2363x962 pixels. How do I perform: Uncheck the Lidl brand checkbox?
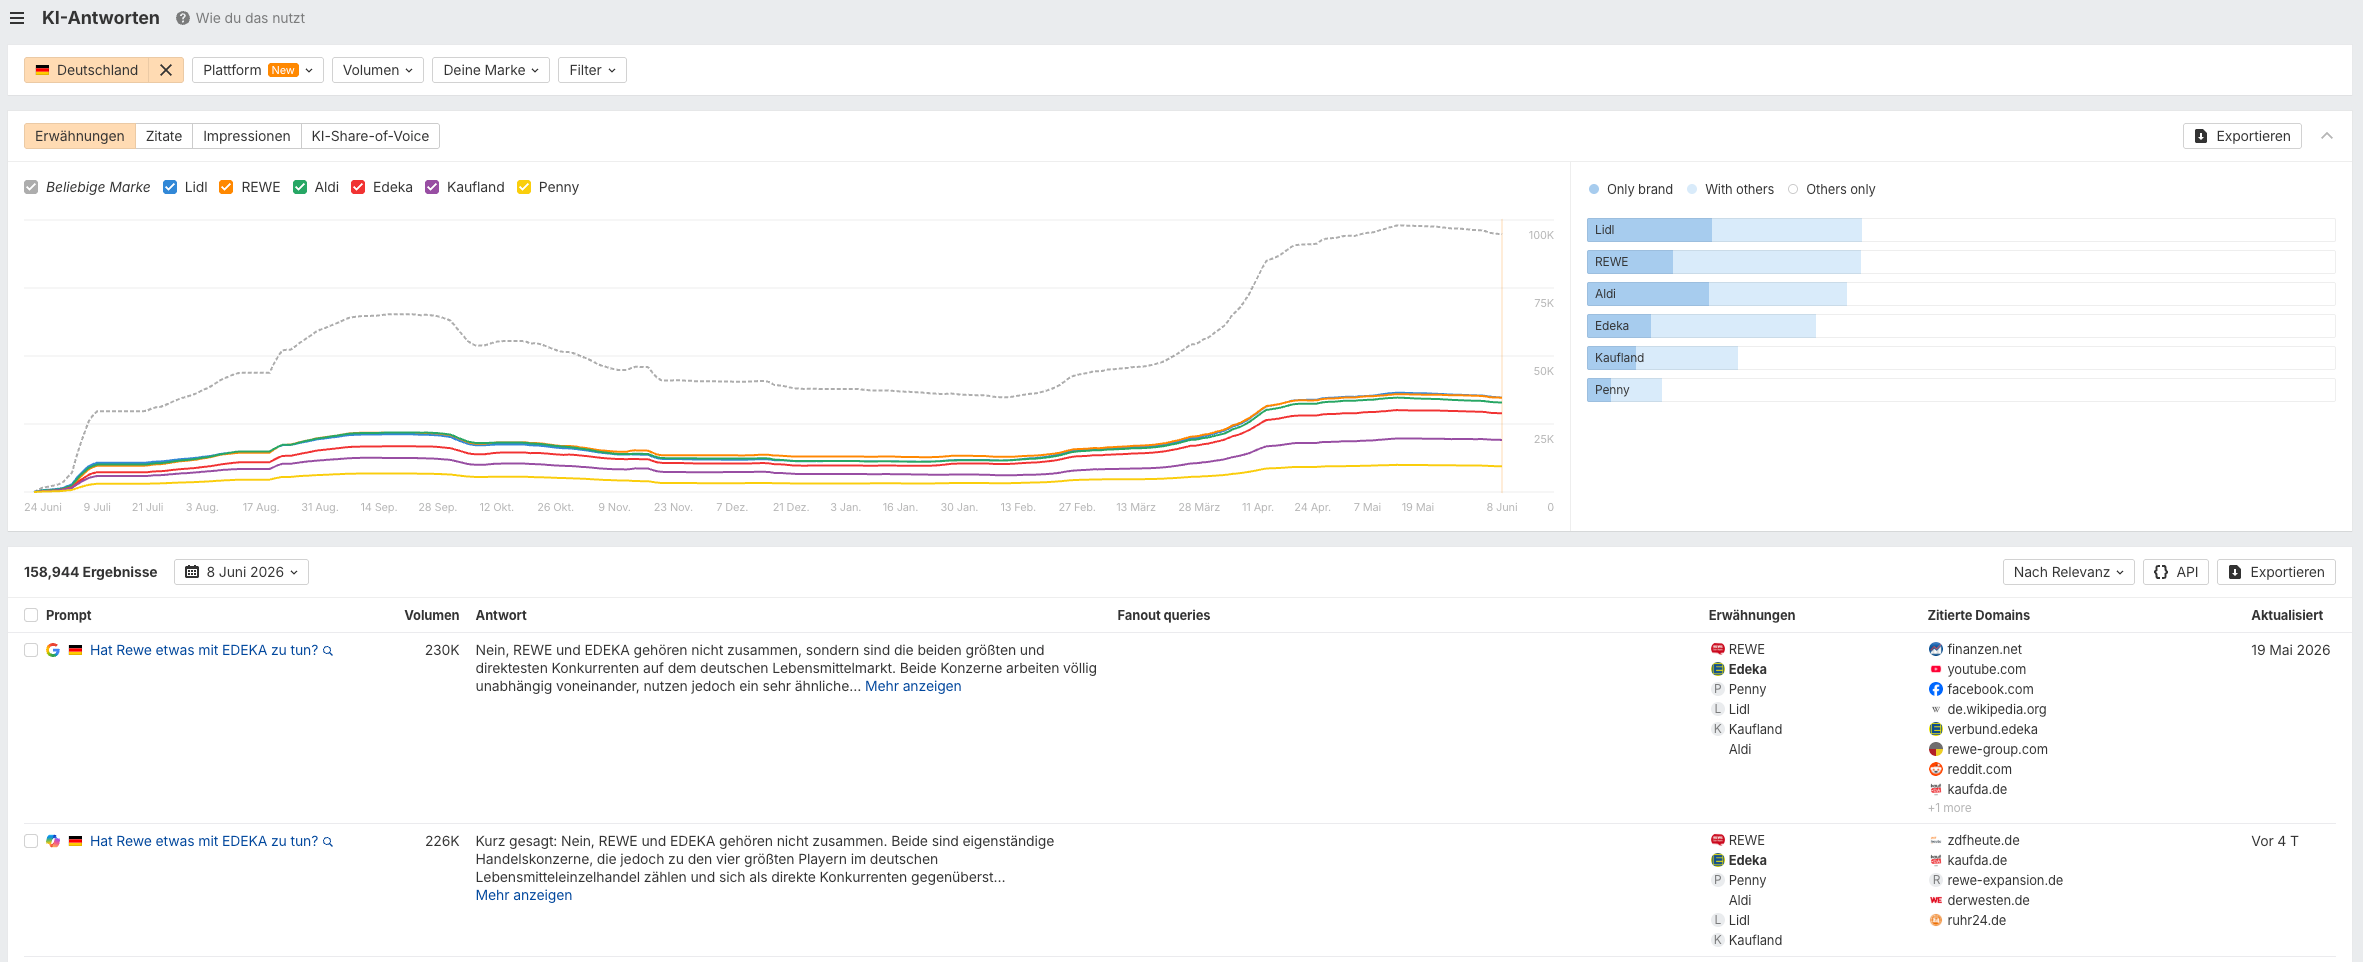point(170,187)
